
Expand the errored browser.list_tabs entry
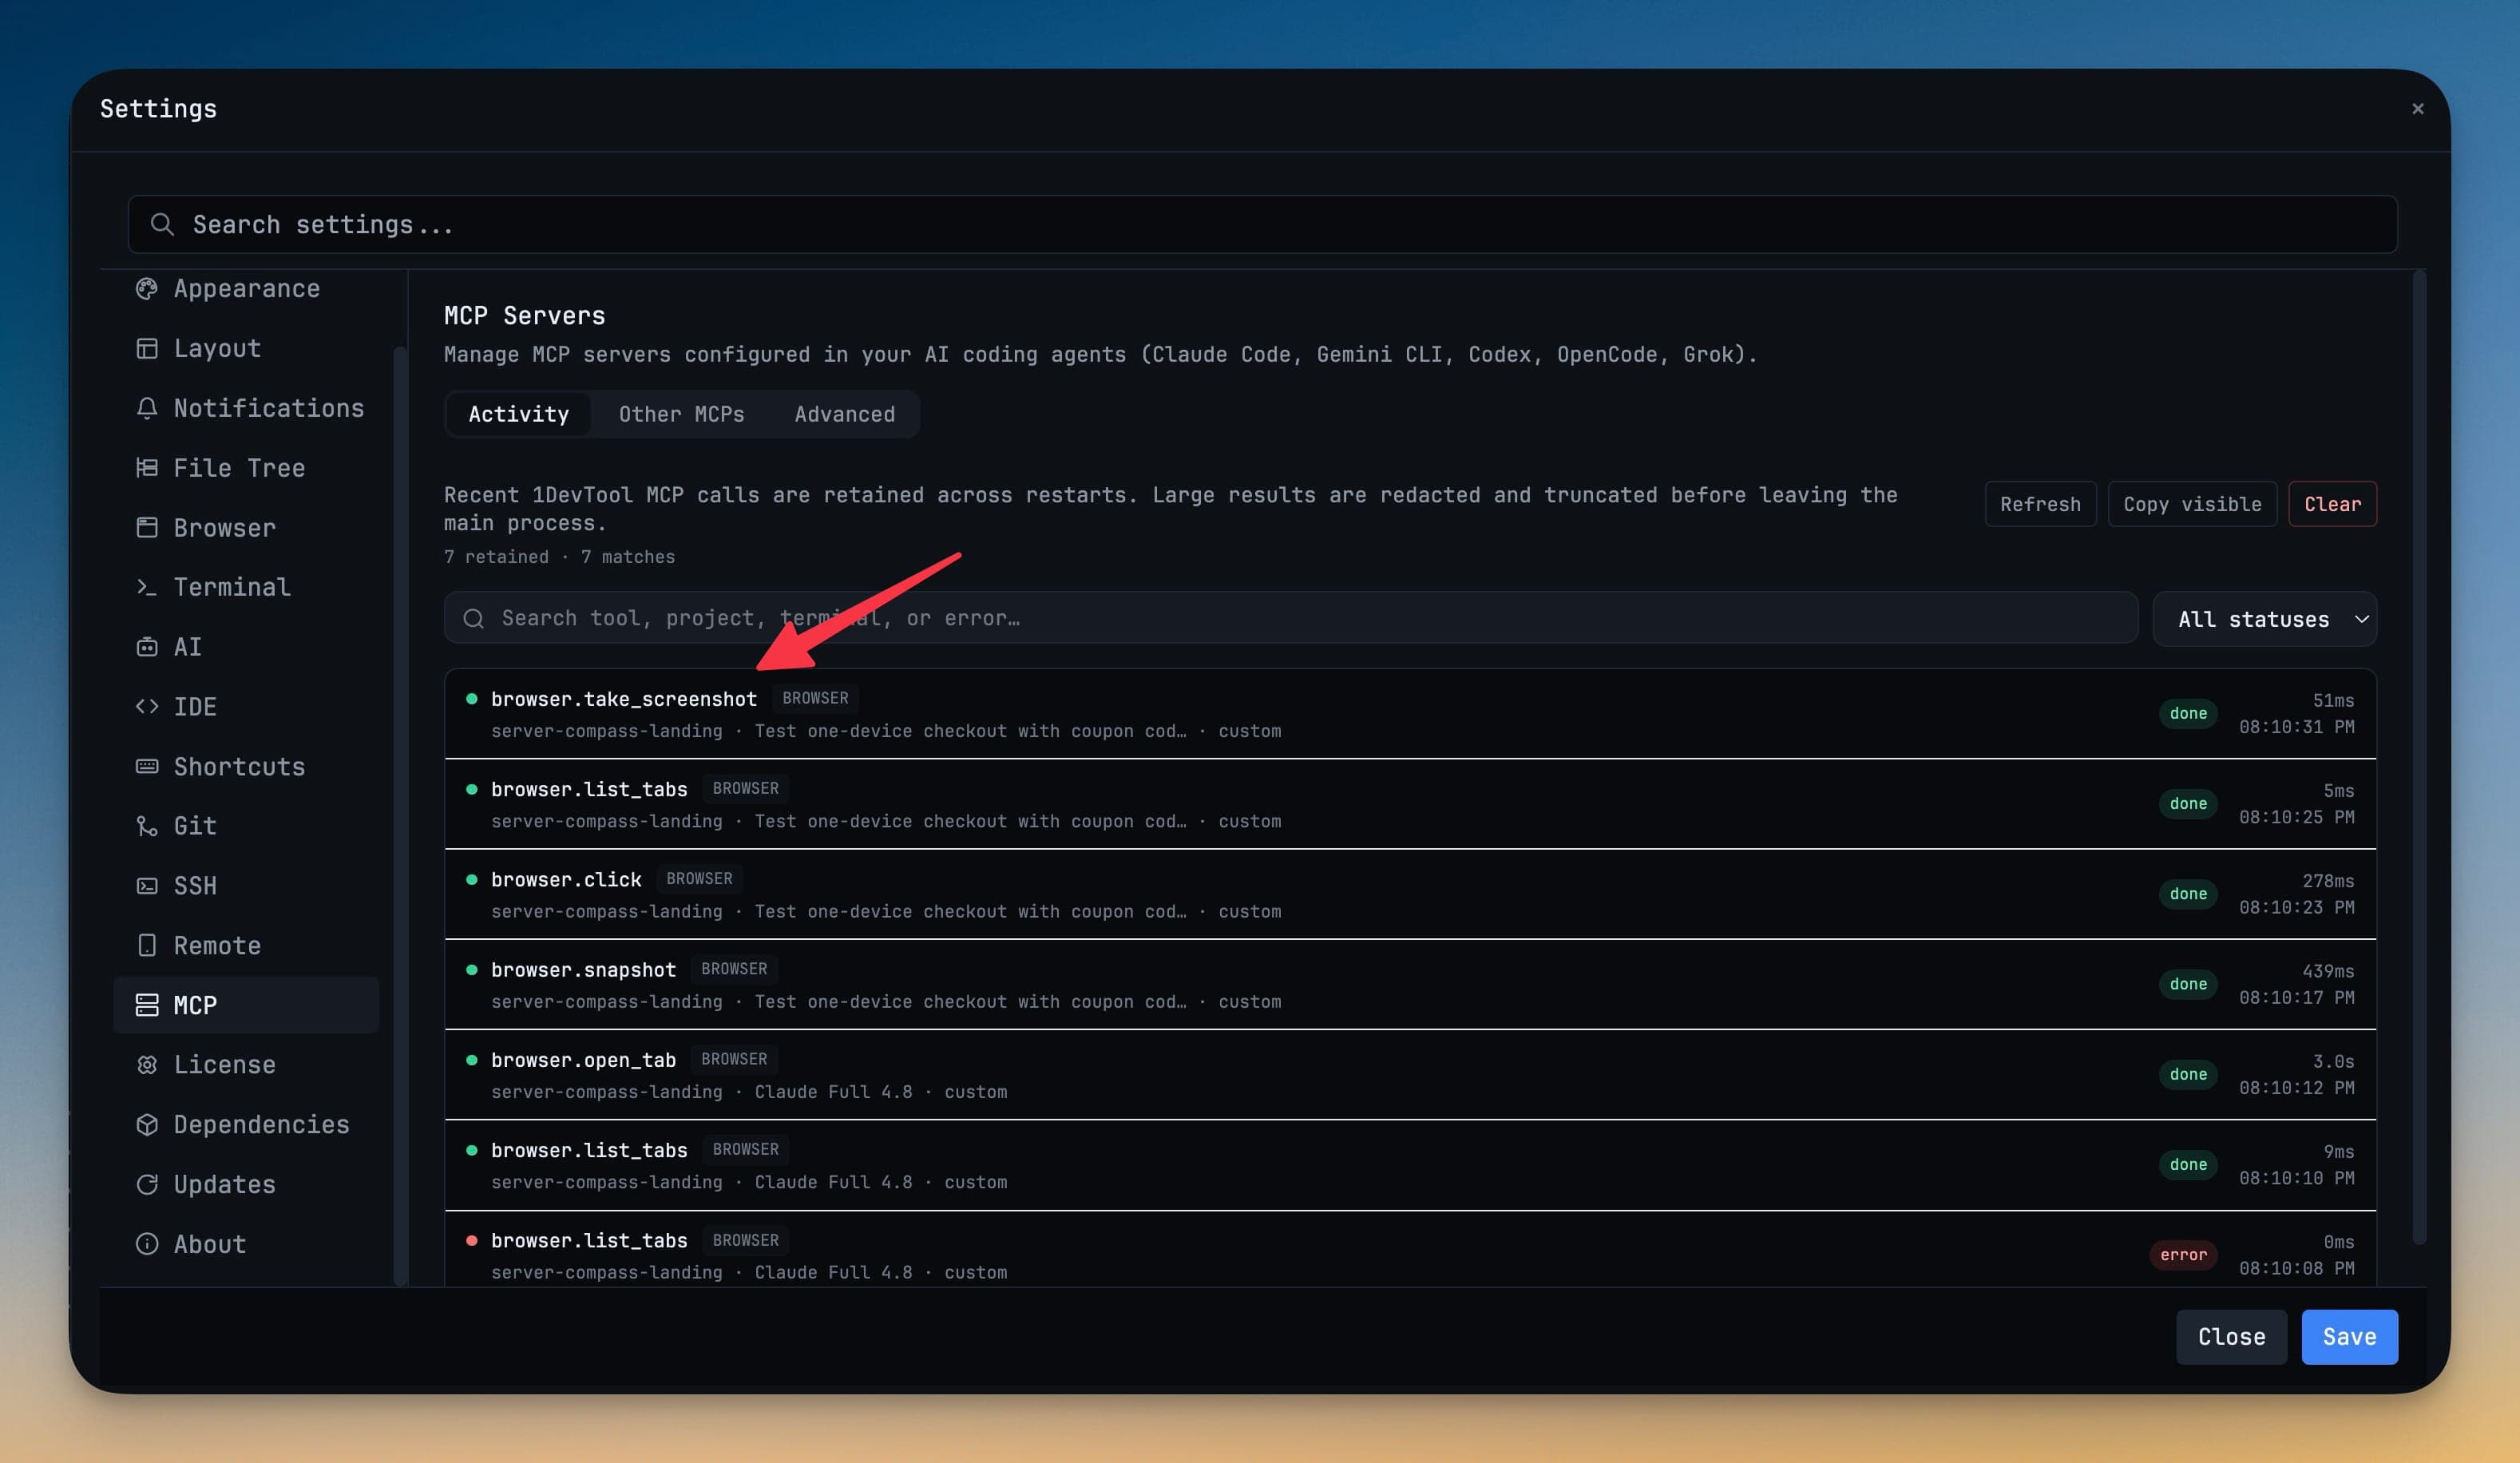tap(1410, 1251)
